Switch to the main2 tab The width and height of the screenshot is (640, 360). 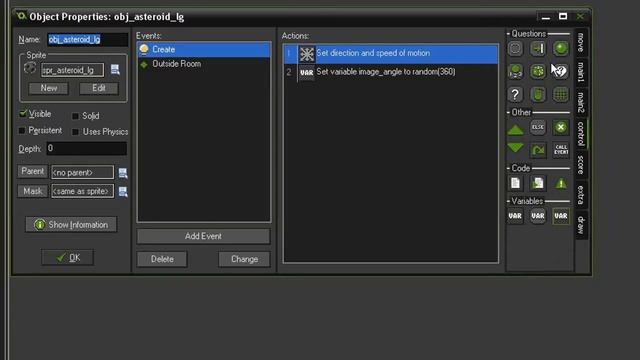(x=581, y=102)
